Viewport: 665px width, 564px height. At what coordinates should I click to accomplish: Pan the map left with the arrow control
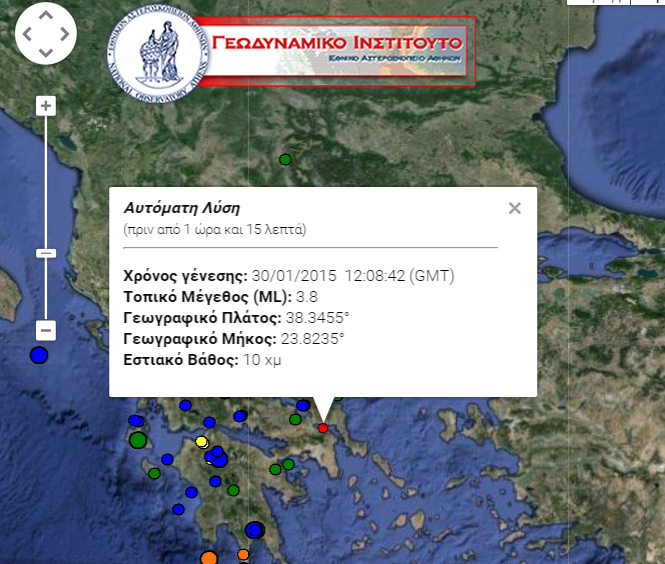[27, 34]
